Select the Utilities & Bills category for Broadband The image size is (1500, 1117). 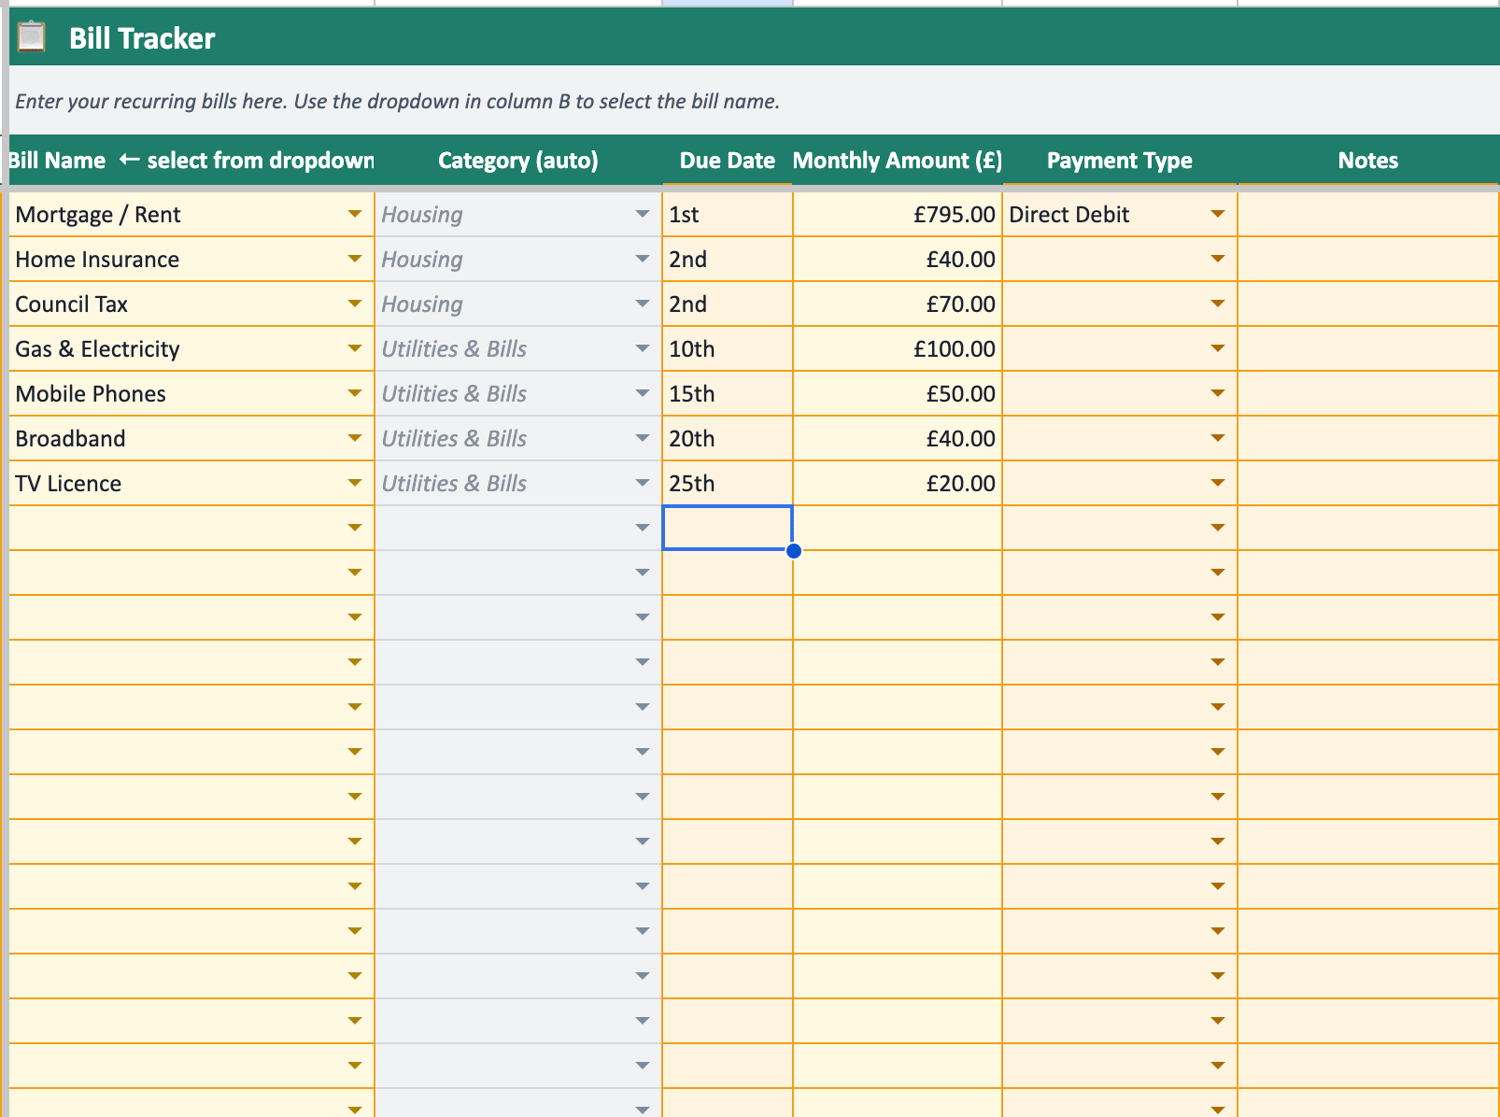[x=518, y=438]
